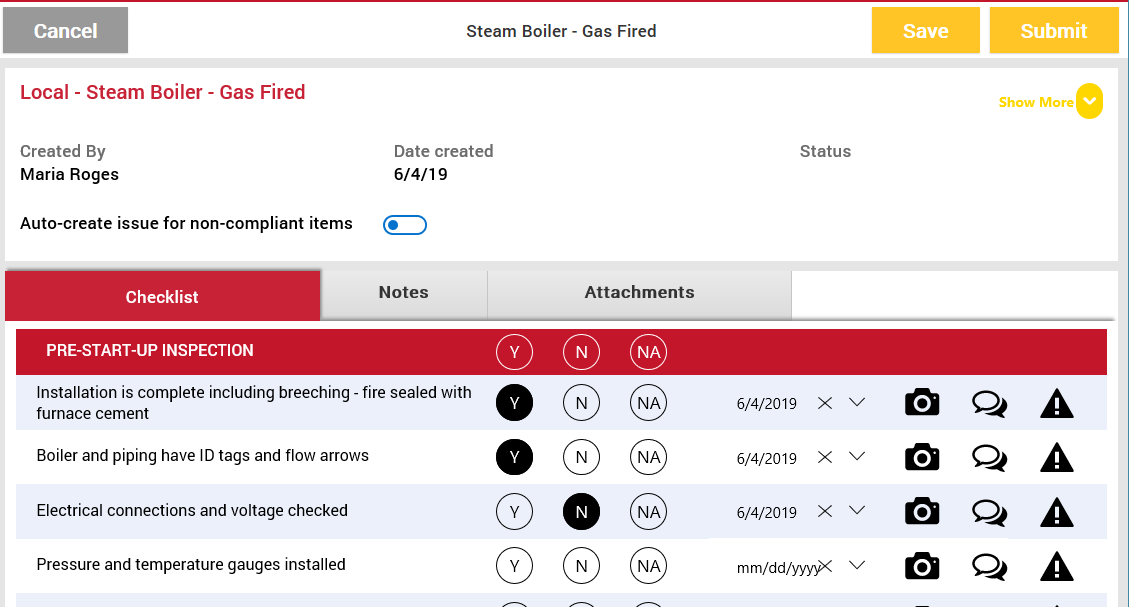1129x607 pixels.
Task: Open date dropdown for Pressure gauges row
Action: point(857,565)
